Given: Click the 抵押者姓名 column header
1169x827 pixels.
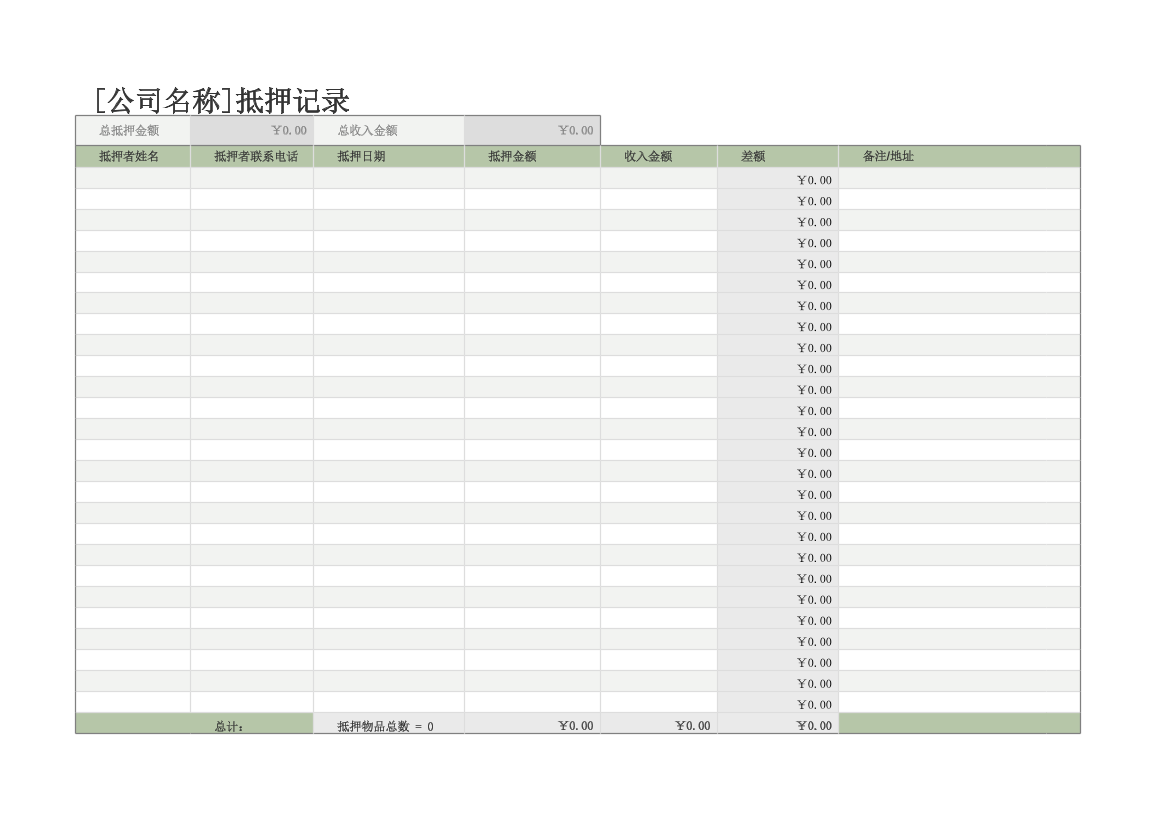Looking at the screenshot, I should [133, 157].
